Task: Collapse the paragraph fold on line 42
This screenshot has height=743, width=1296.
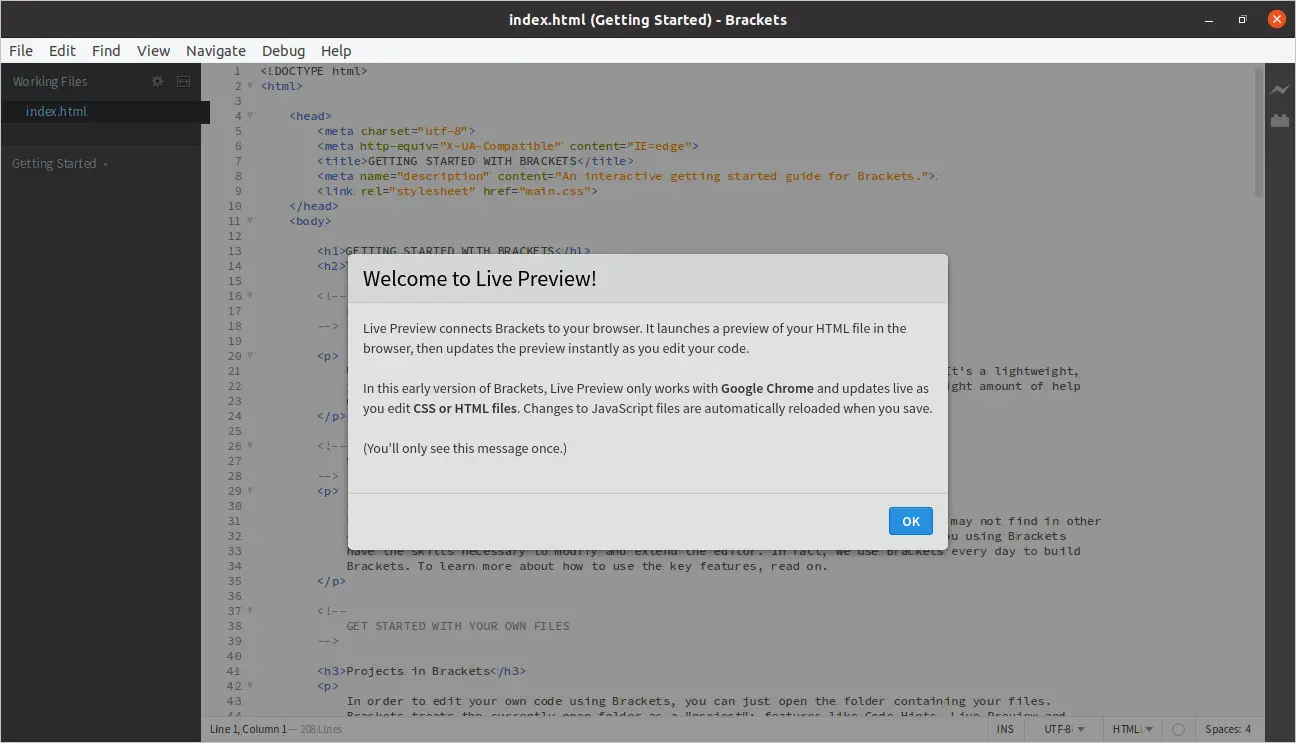Action: [x=250, y=686]
